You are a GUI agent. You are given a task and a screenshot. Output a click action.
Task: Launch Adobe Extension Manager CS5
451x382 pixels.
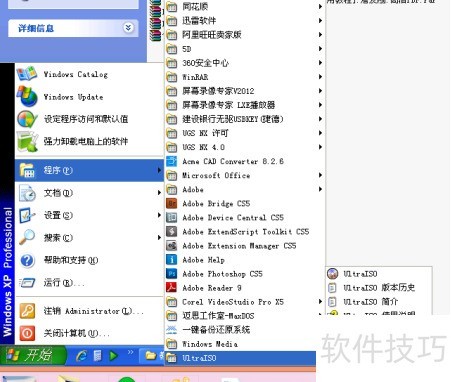coord(244,246)
